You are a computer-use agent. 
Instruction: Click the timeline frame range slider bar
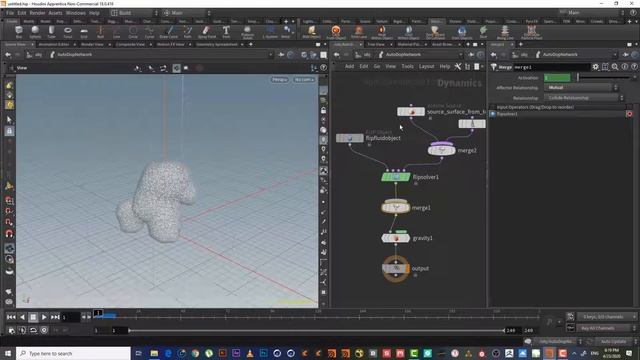click(x=316, y=330)
